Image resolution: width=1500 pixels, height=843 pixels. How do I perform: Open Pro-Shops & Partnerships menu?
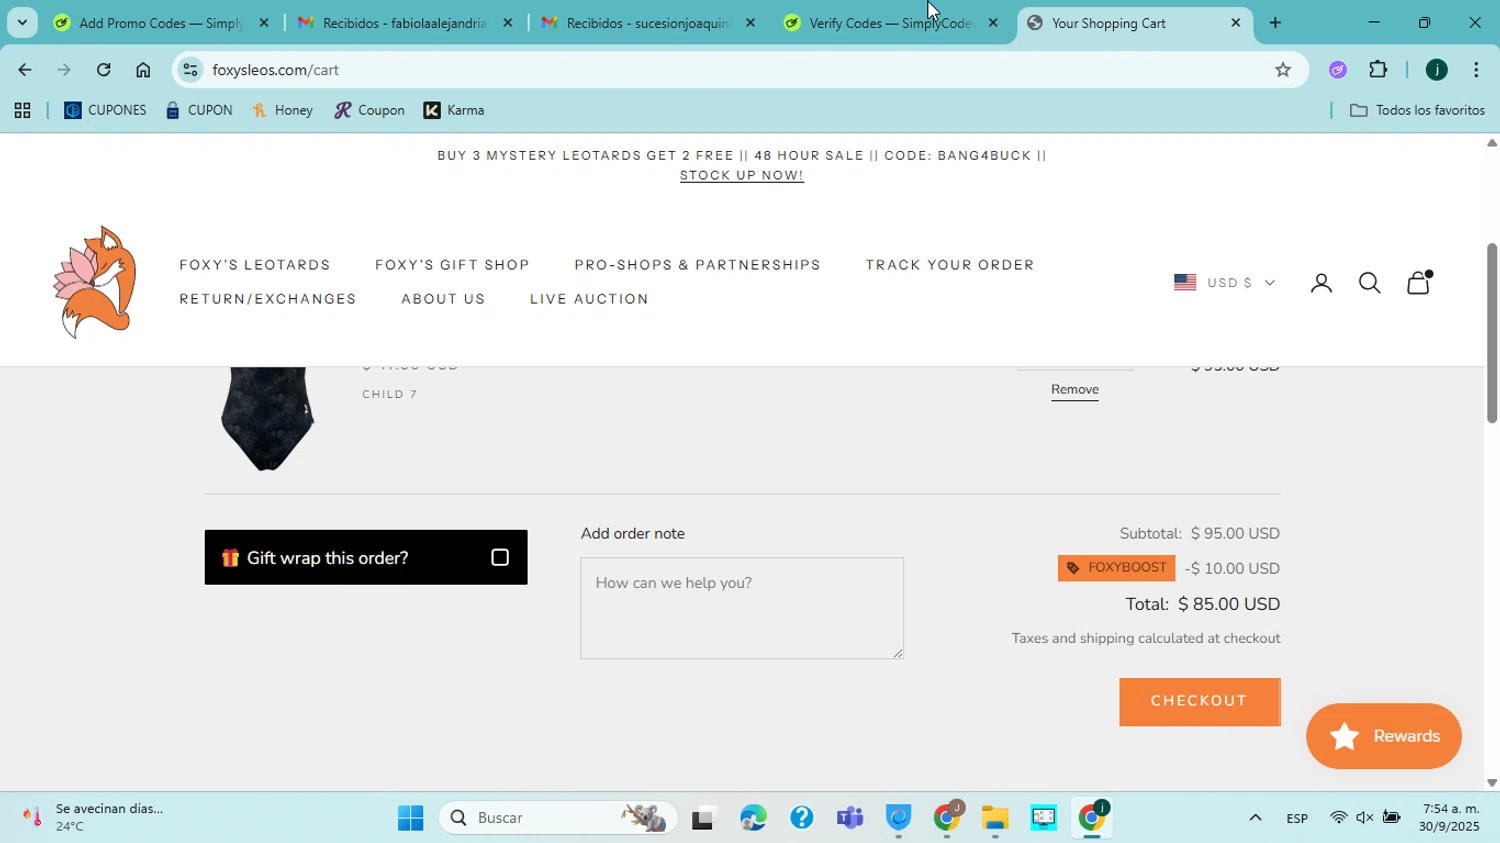pos(697,265)
